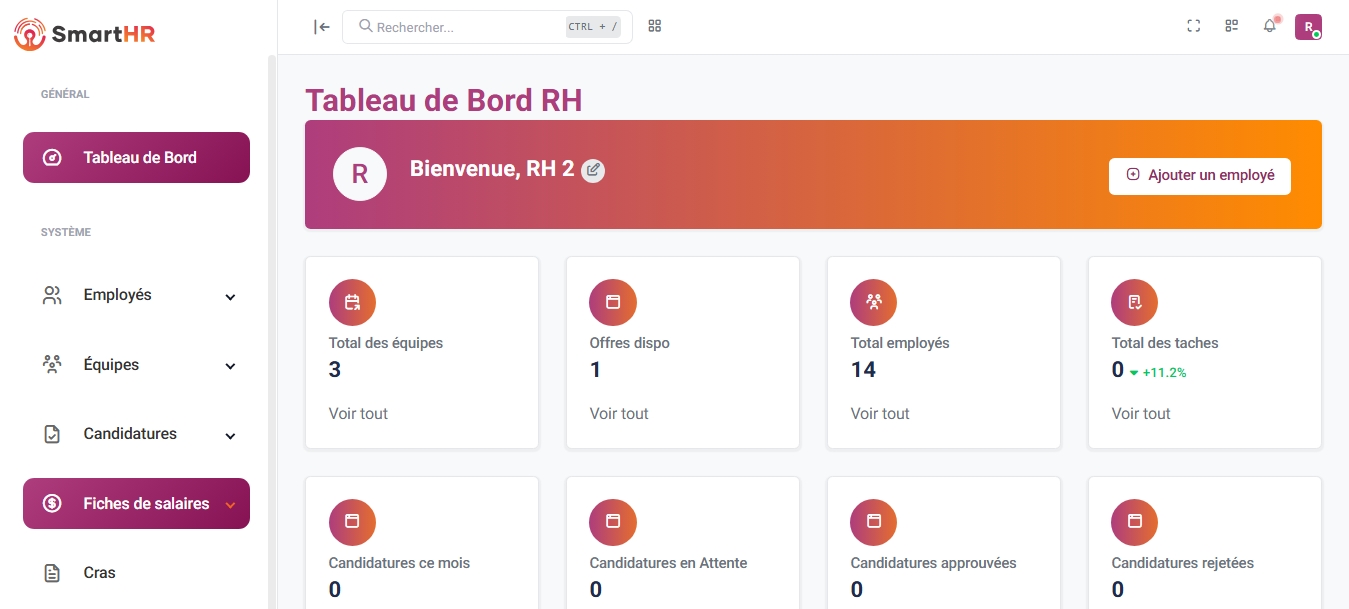Click the green +11.2% trend indicator
The image size is (1349, 609).
coord(1160,370)
